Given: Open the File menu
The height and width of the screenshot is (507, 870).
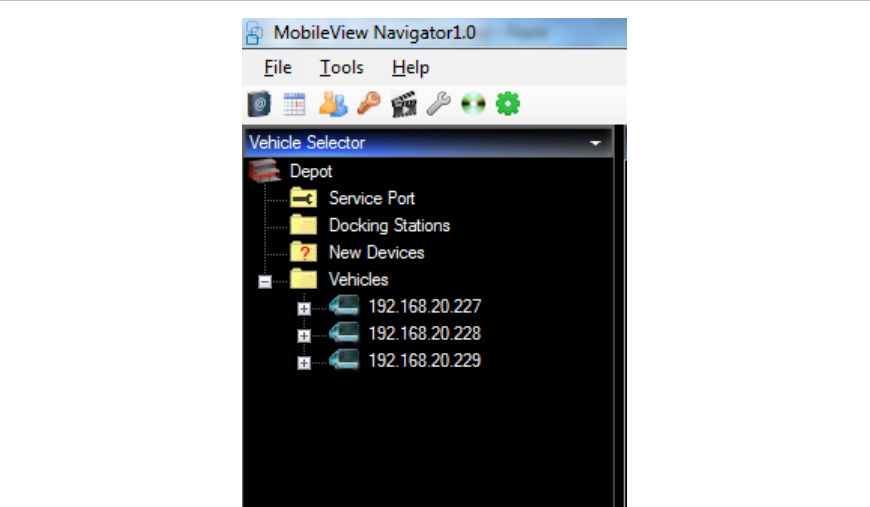Looking at the screenshot, I should [278, 68].
